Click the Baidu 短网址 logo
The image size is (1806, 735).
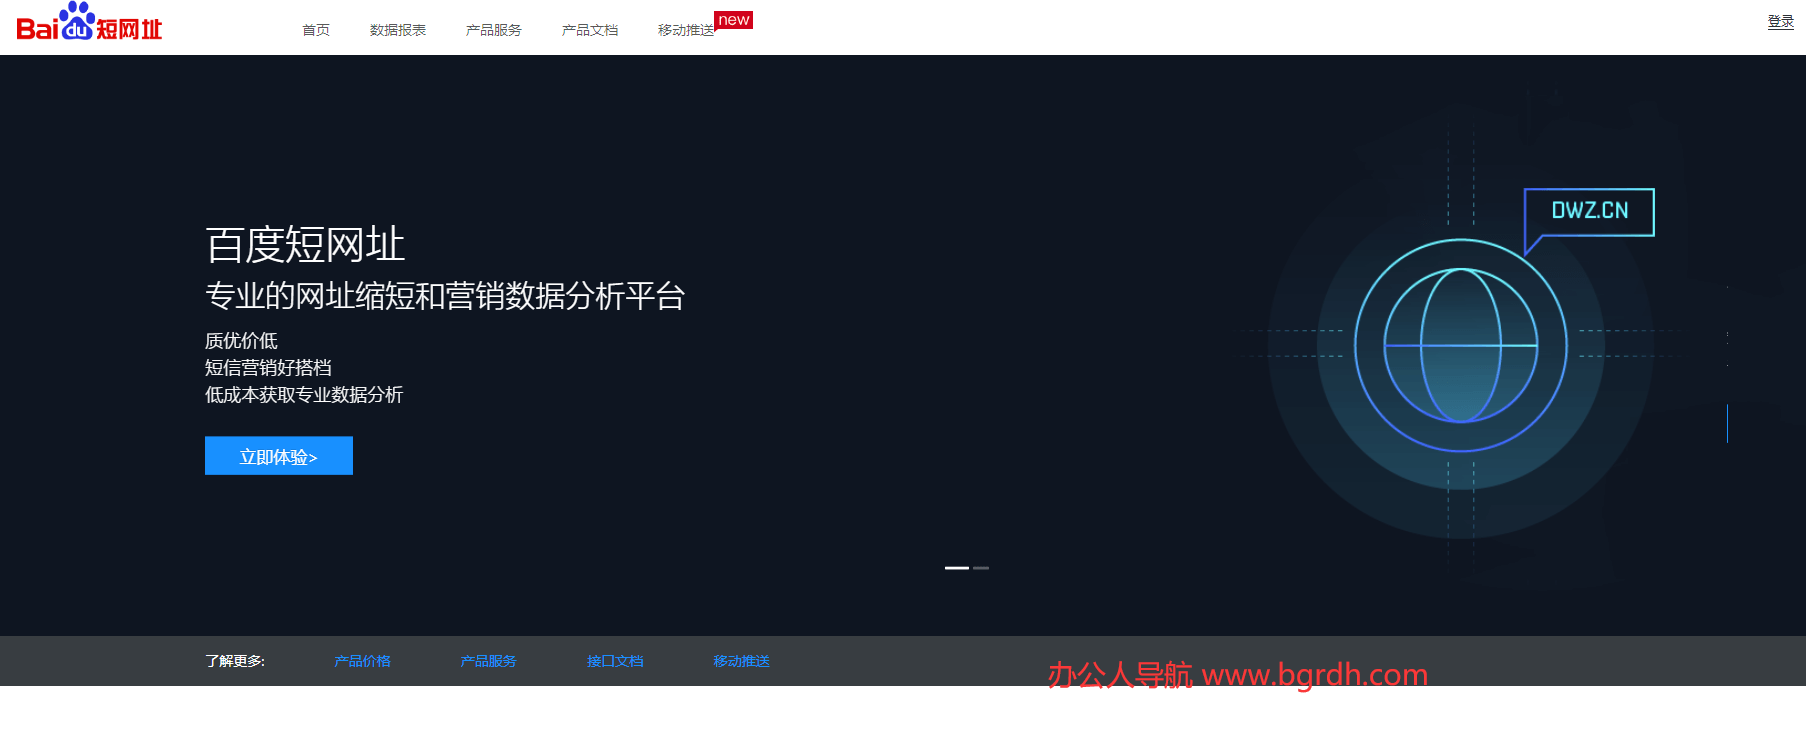89,24
